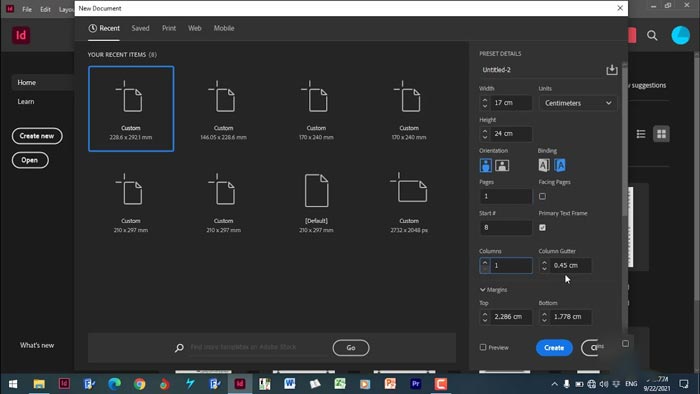Click the Height field showing 24 cm
The image size is (700, 394).
511,134
